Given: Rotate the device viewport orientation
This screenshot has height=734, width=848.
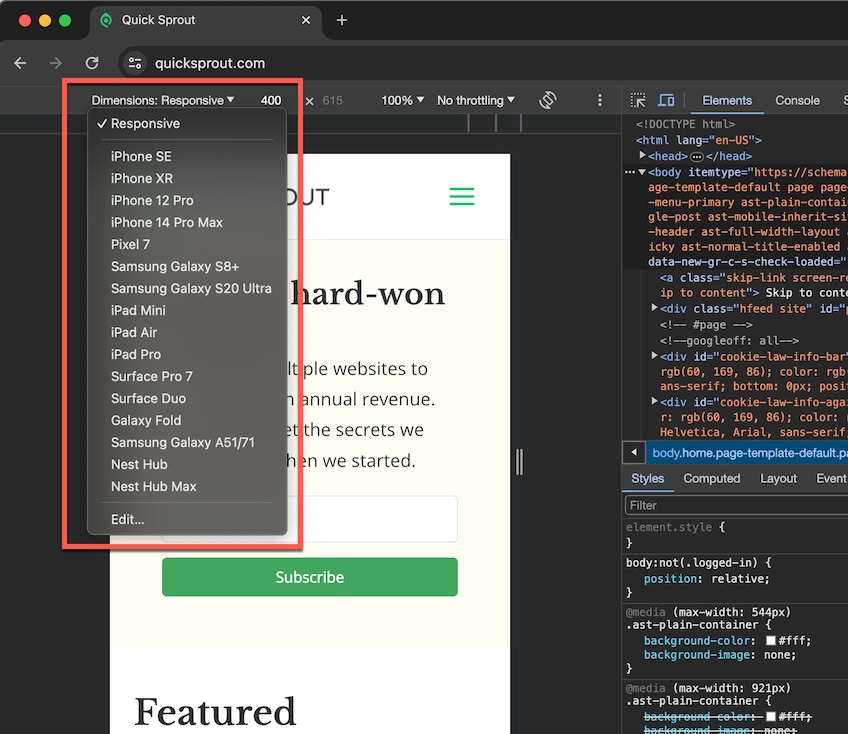Looking at the screenshot, I should coord(548,100).
